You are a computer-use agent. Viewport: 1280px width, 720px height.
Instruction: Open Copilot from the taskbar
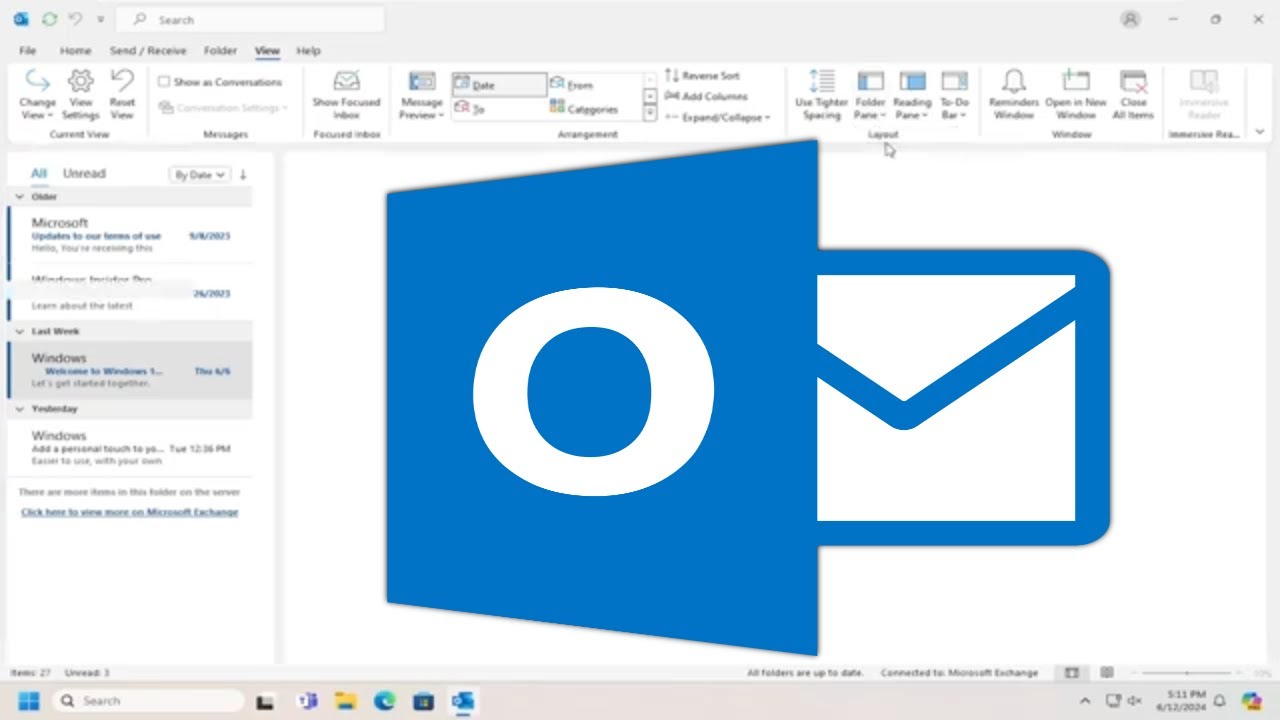click(x=1252, y=701)
